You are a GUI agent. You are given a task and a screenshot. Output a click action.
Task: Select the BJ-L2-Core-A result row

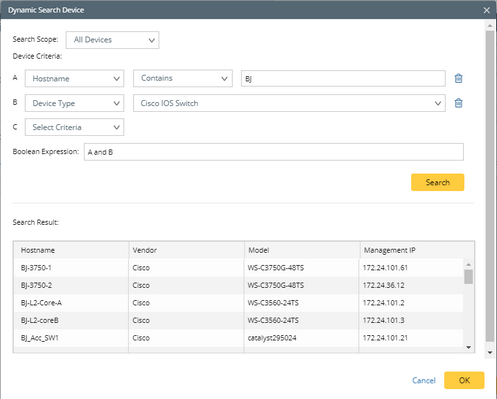click(239, 303)
